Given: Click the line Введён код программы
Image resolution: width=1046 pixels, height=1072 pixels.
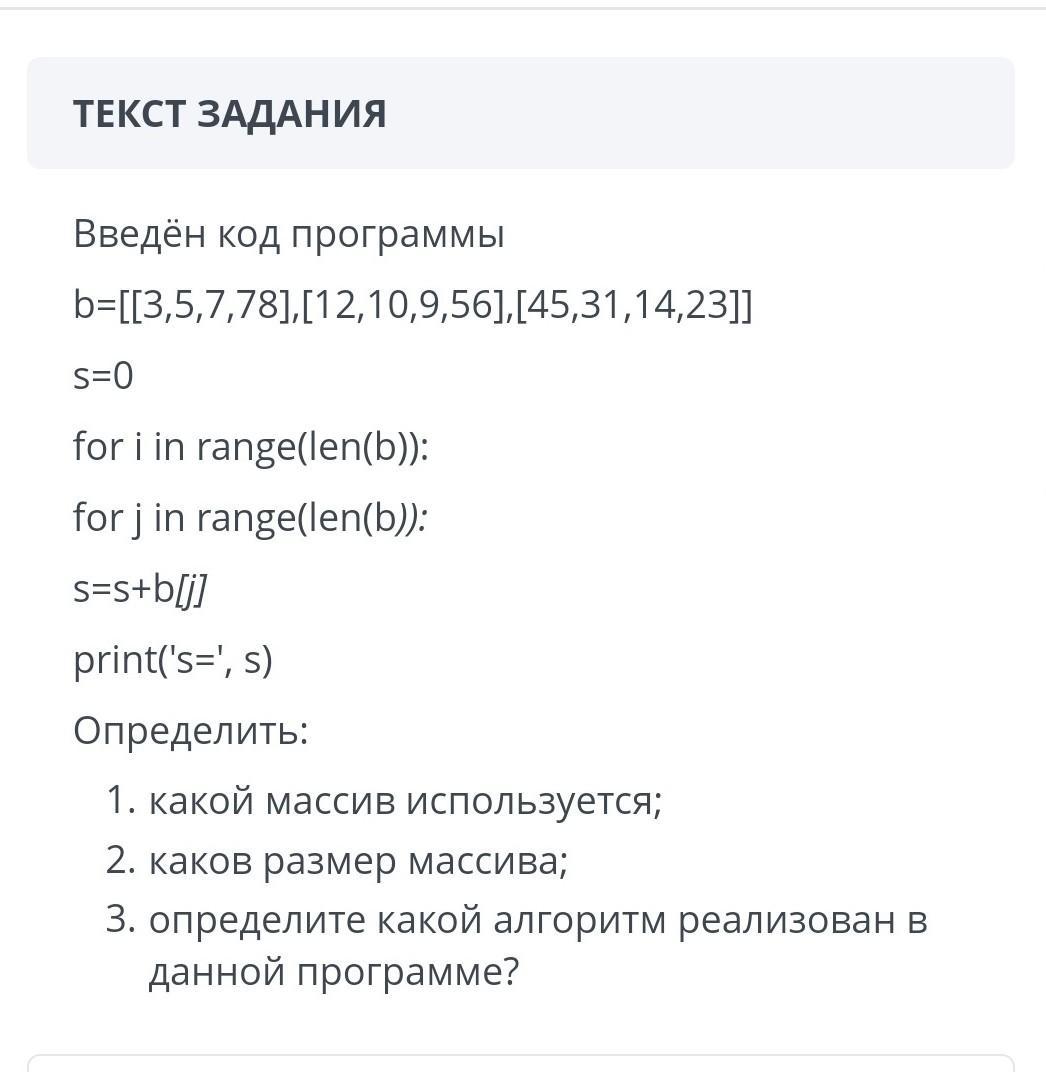Looking at the screenshot, I should pyautogui.click(x=289, y=234).
